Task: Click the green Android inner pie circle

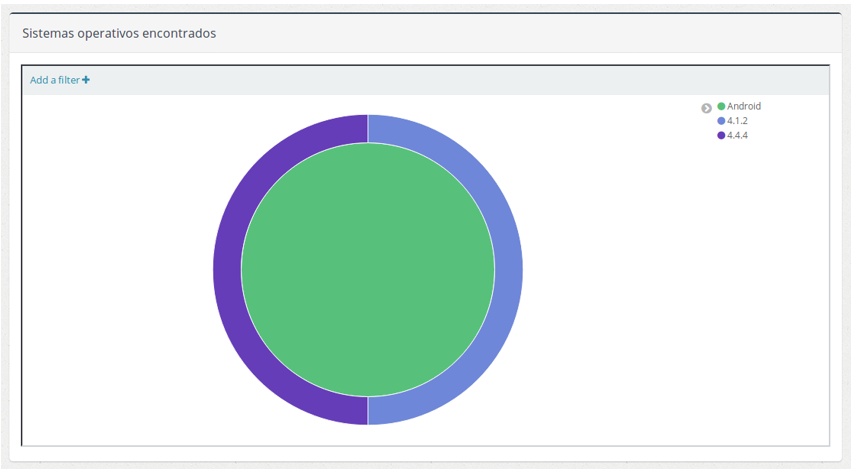Action: [x=368, y=270]
